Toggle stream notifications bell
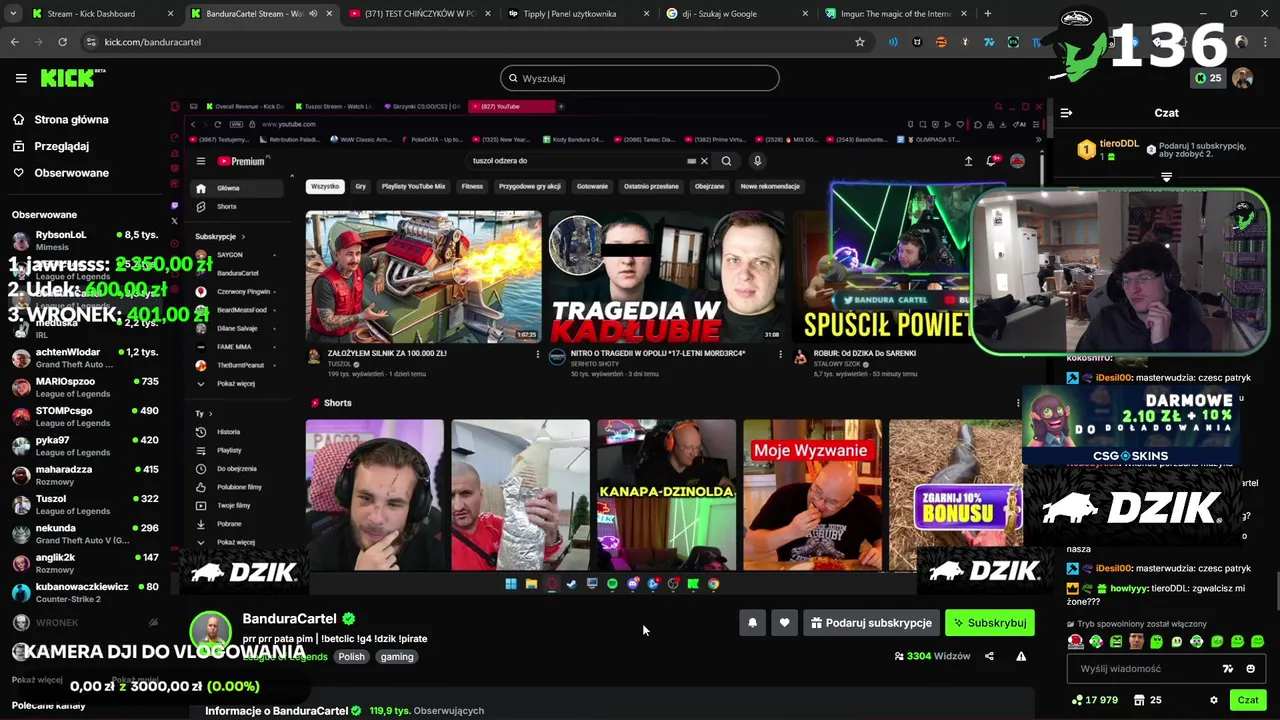 tap(752, 623)
